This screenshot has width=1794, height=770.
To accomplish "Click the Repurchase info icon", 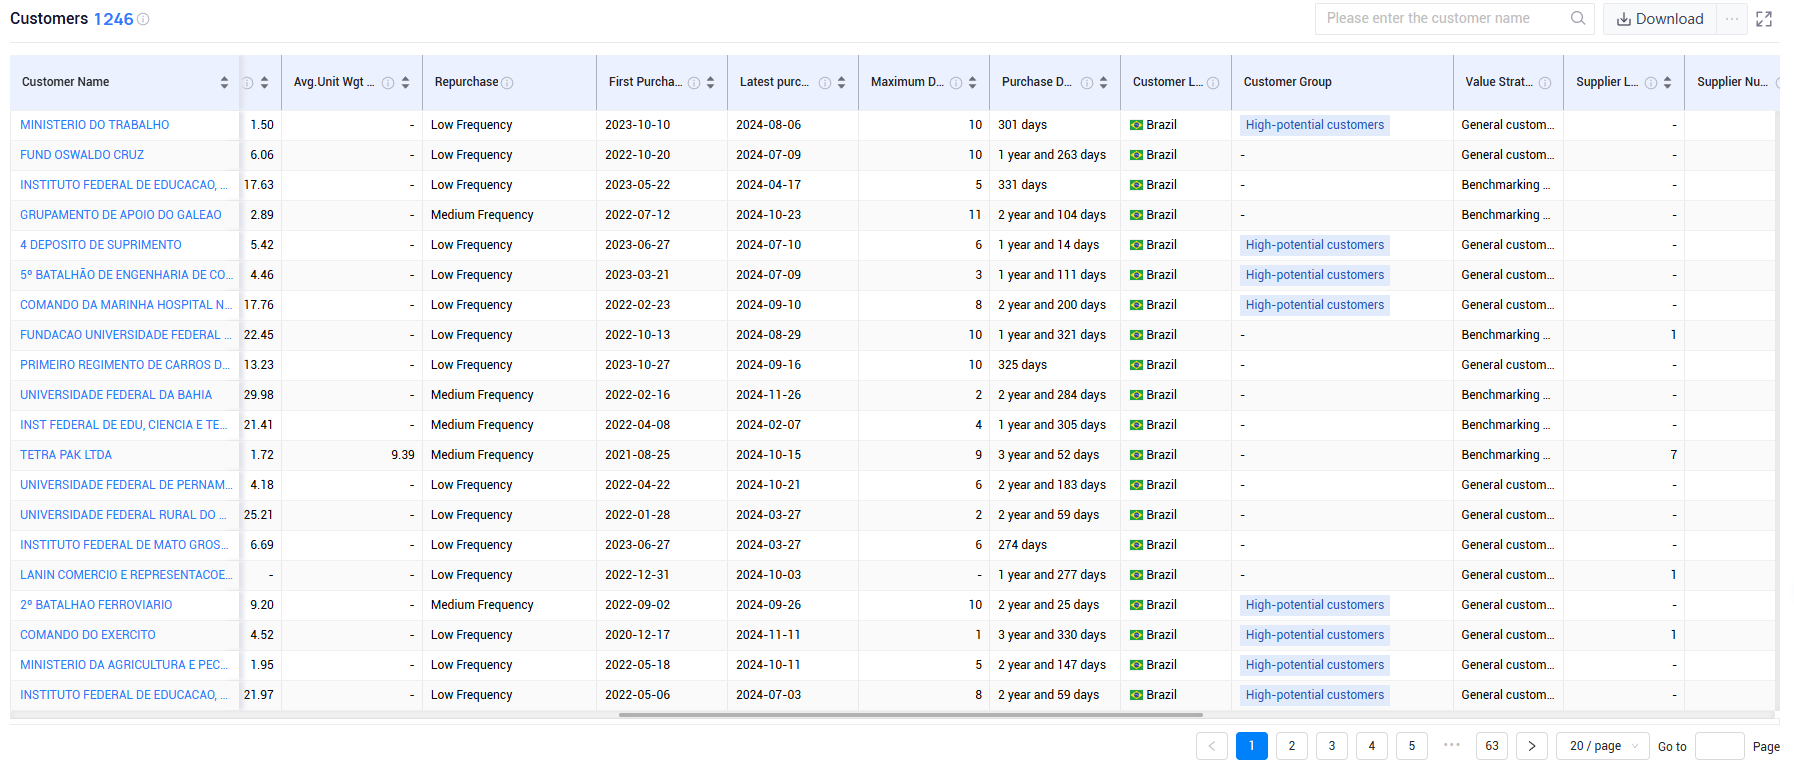I will (507, 83).
